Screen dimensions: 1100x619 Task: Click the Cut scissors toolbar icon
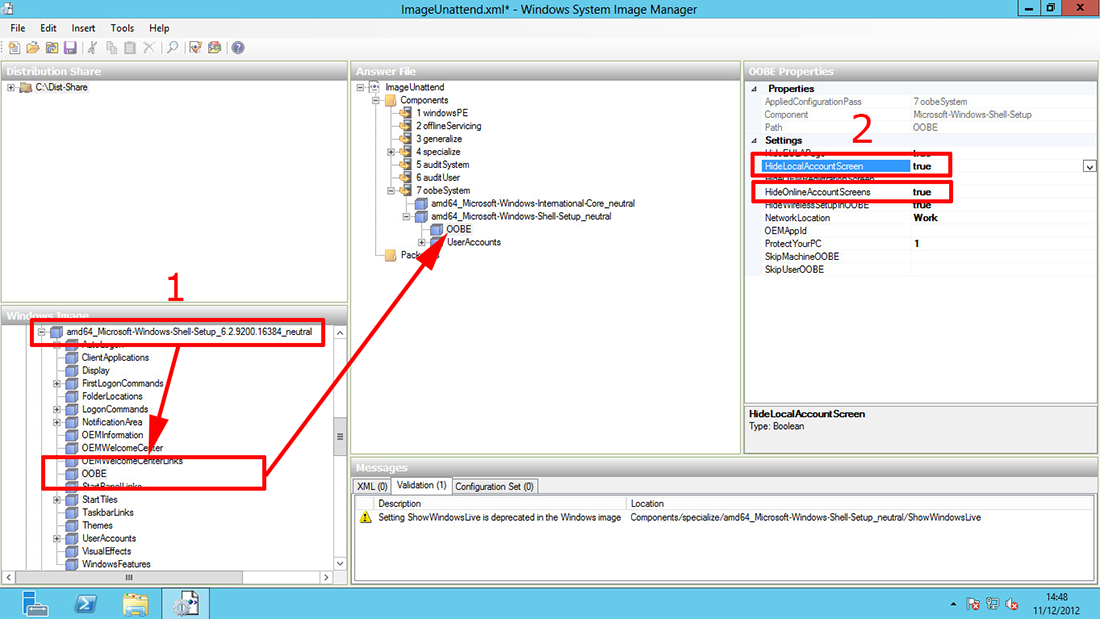tap(92, 48)
